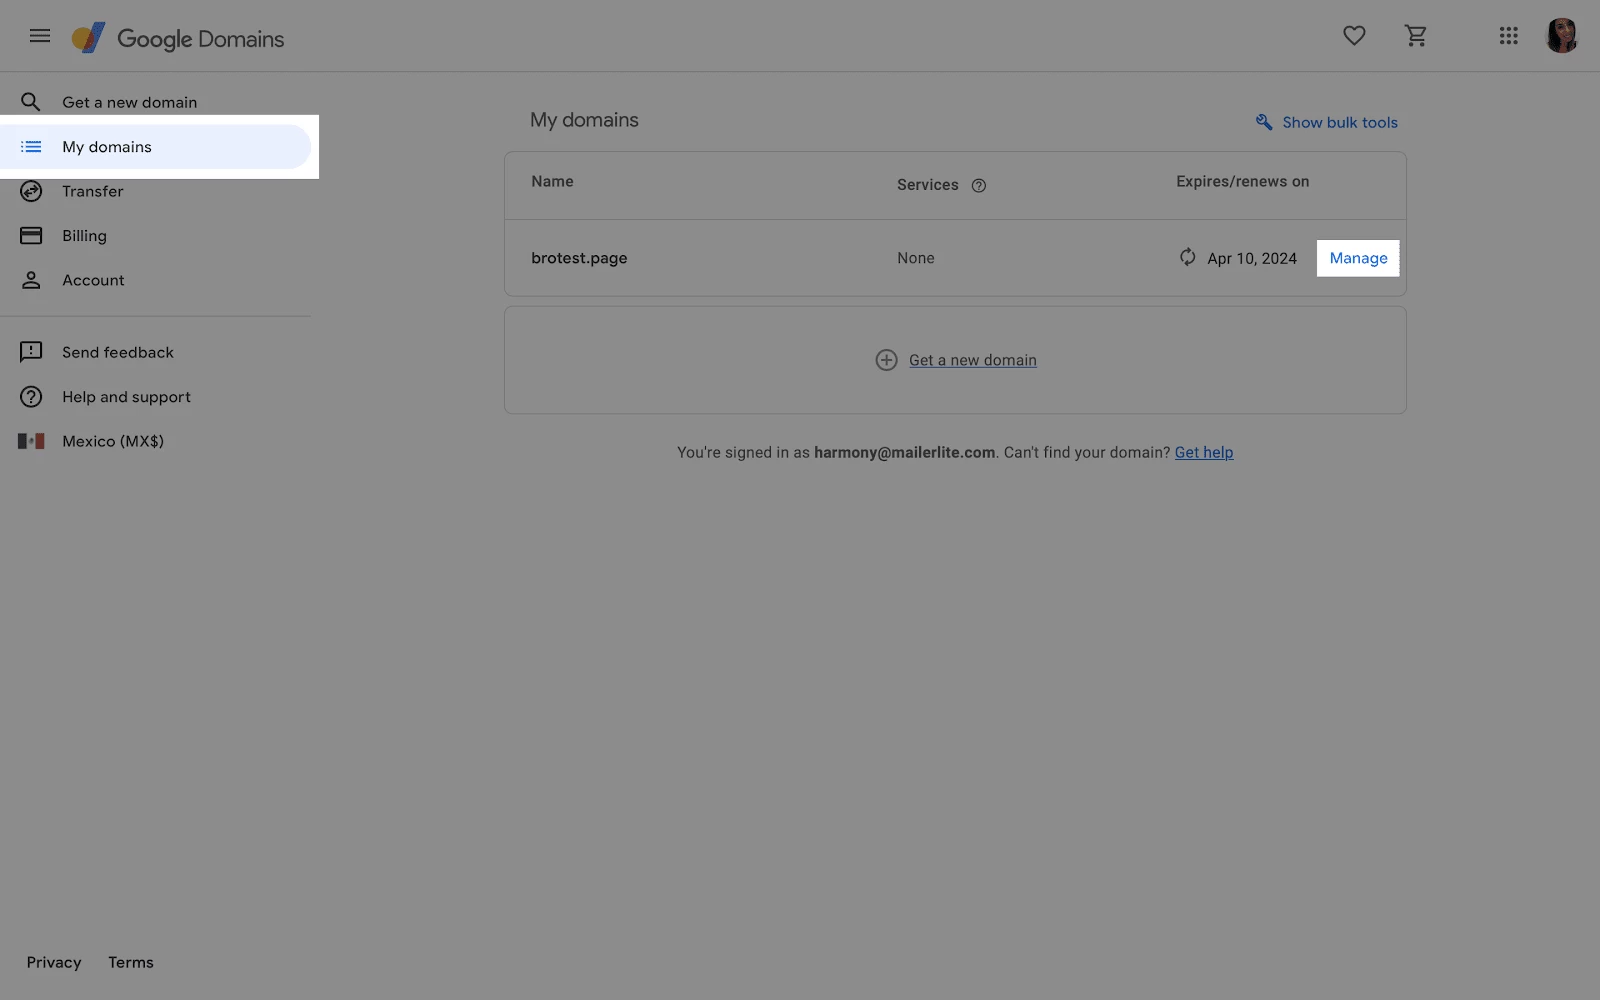1600x1000 pixels.
Task: Open Account section
Action: click(x=93, y=280)
